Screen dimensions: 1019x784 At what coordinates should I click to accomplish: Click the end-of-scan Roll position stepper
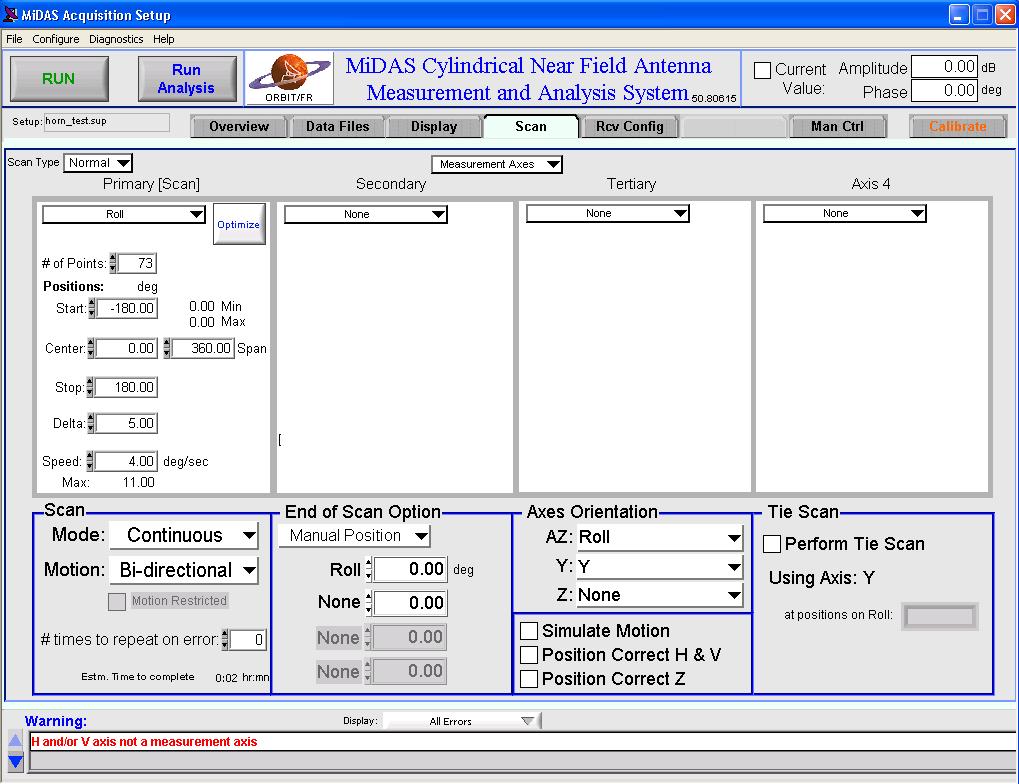point(368,569)
